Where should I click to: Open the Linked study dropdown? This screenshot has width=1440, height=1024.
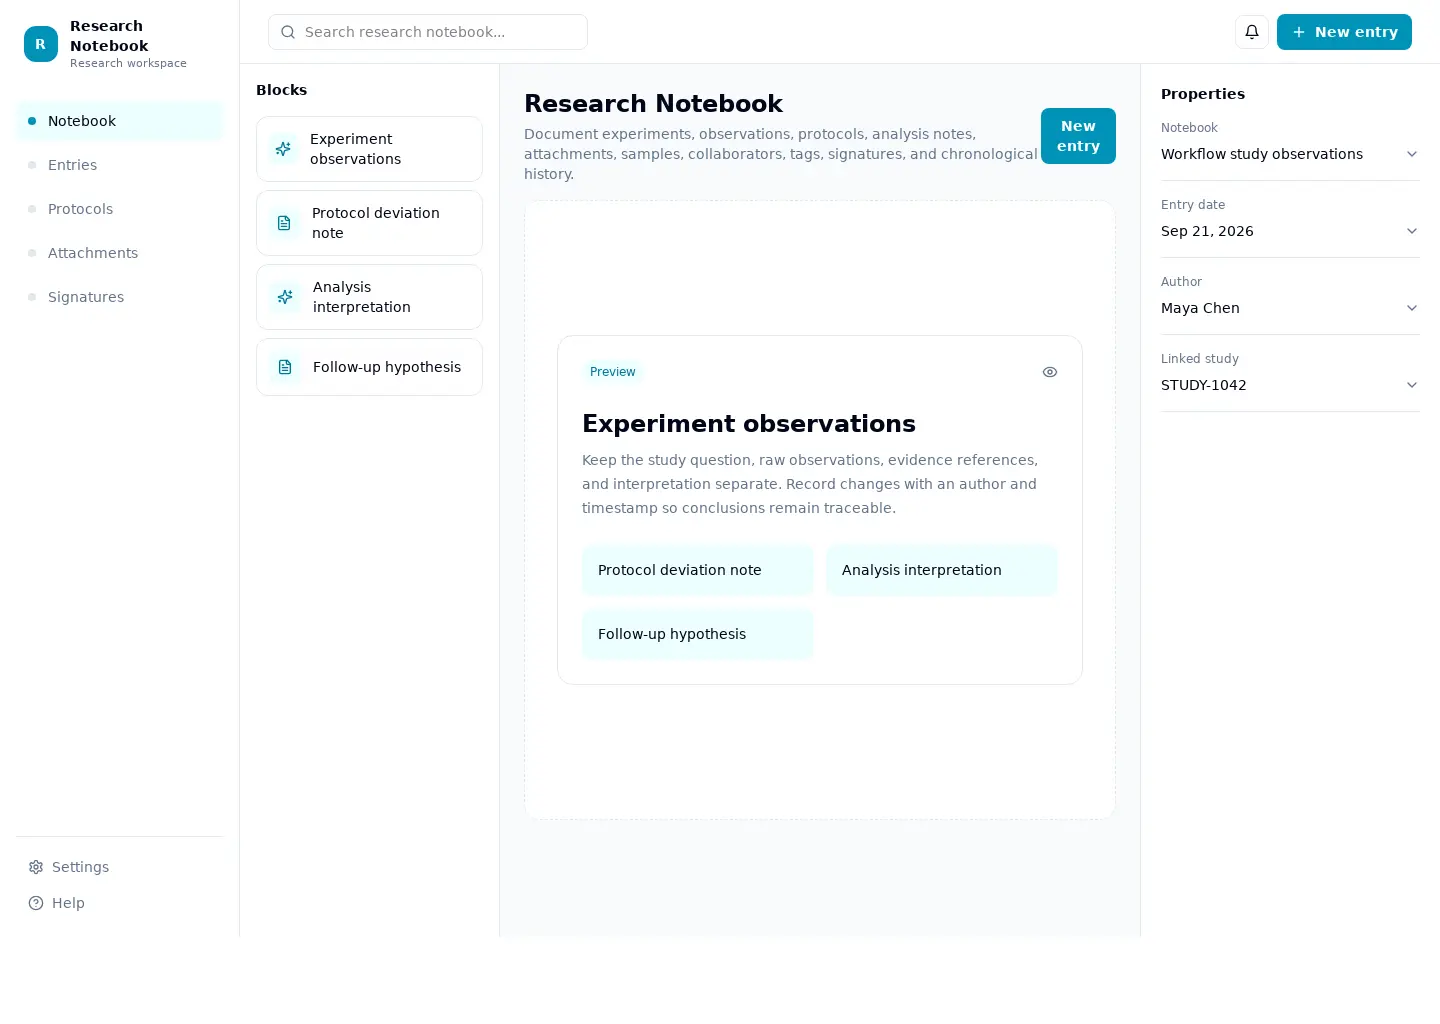[x=1290, y=385]
